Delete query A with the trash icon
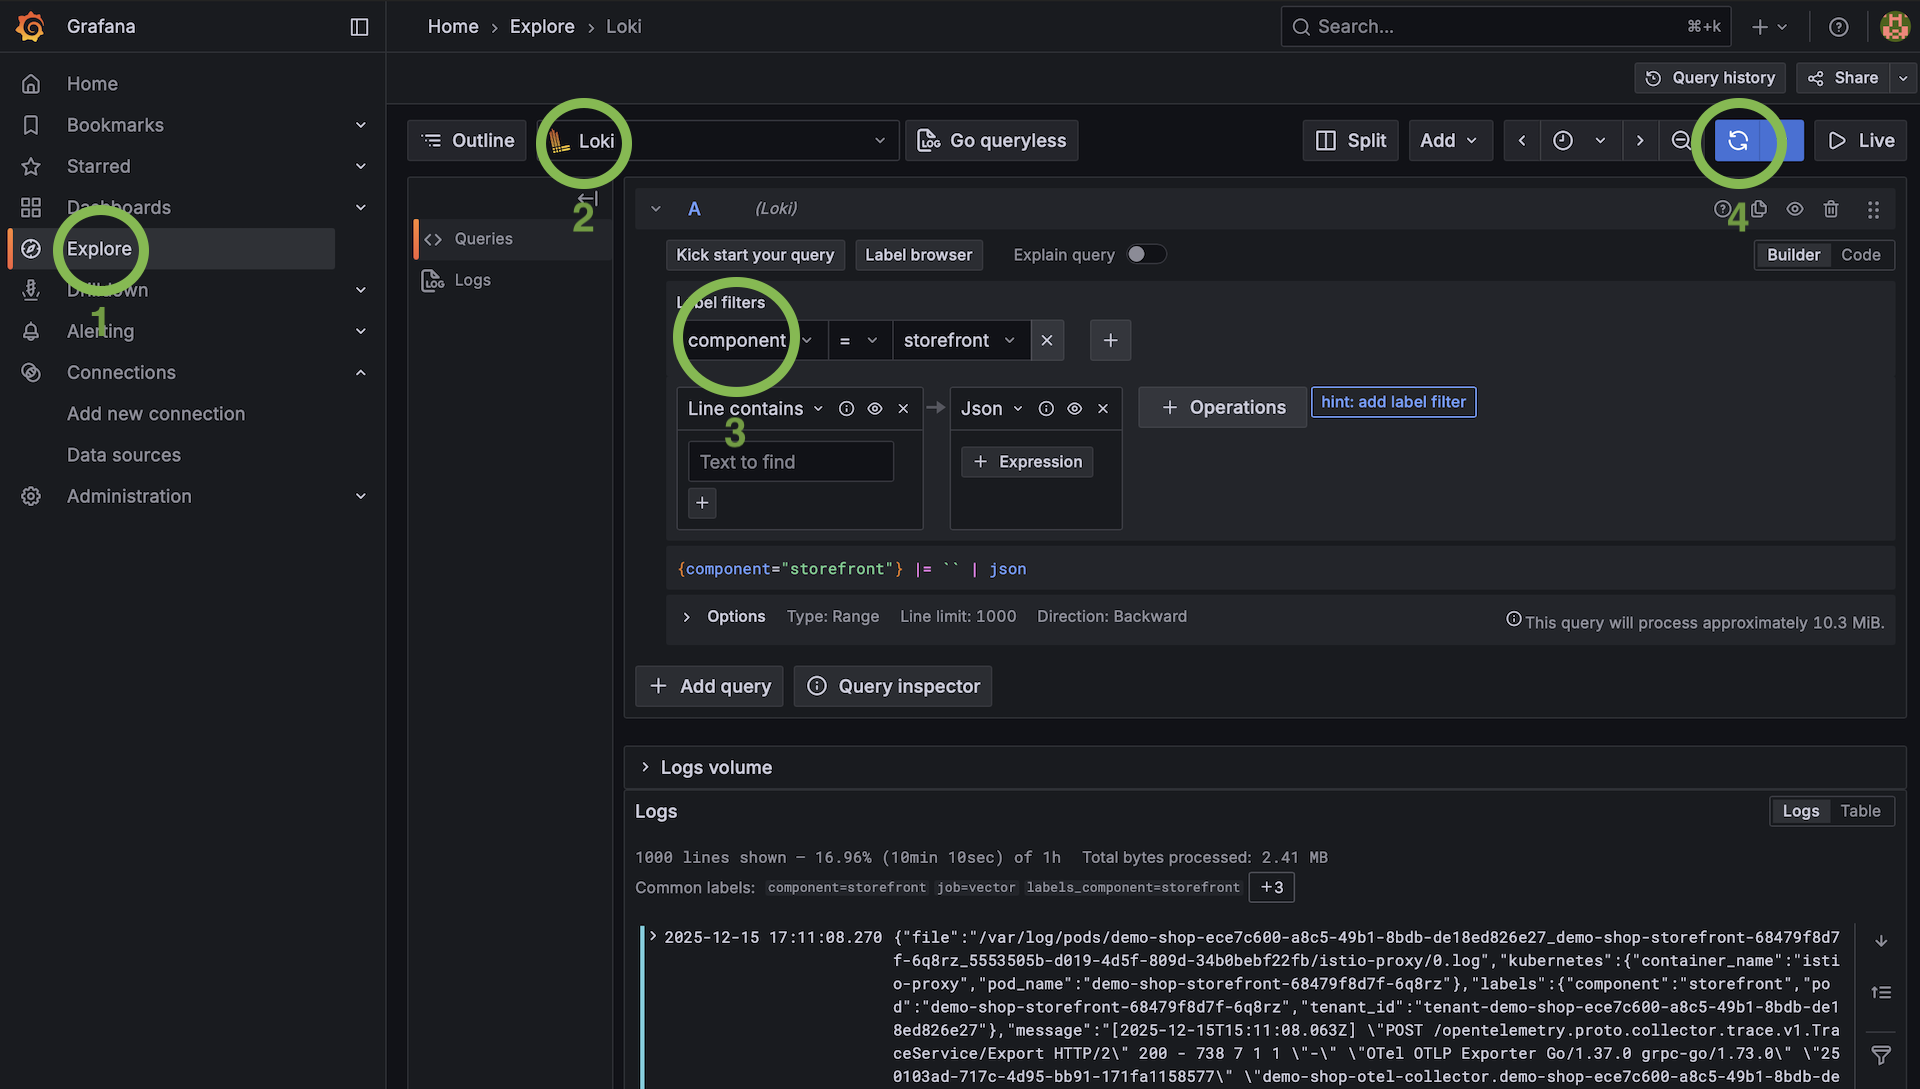The width and height of the screenshot is (1920, 1089). pyautogui.click(x=1831, y=209)
